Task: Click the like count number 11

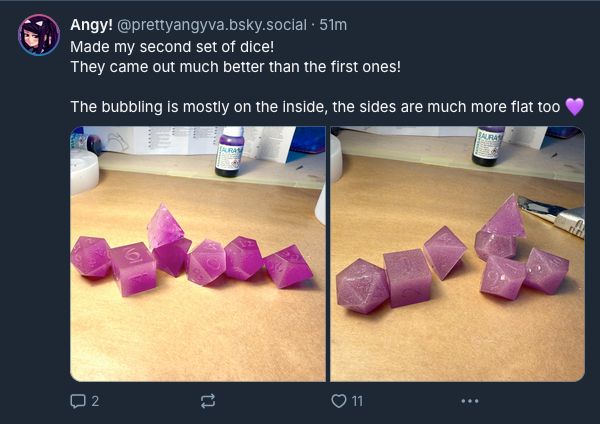Action: tap(357, 401)
